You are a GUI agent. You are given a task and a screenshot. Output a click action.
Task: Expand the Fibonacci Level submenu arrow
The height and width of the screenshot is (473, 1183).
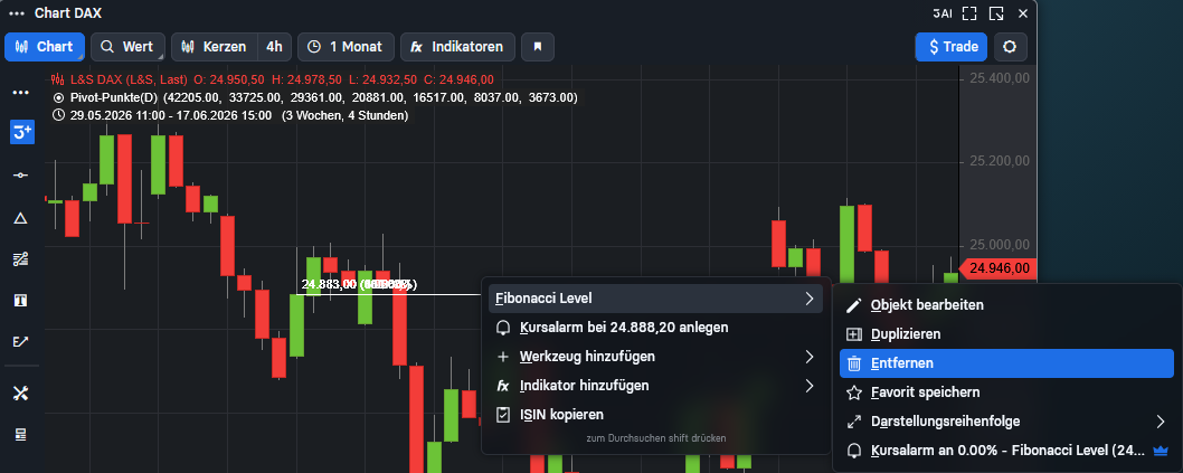pos(809,299)
